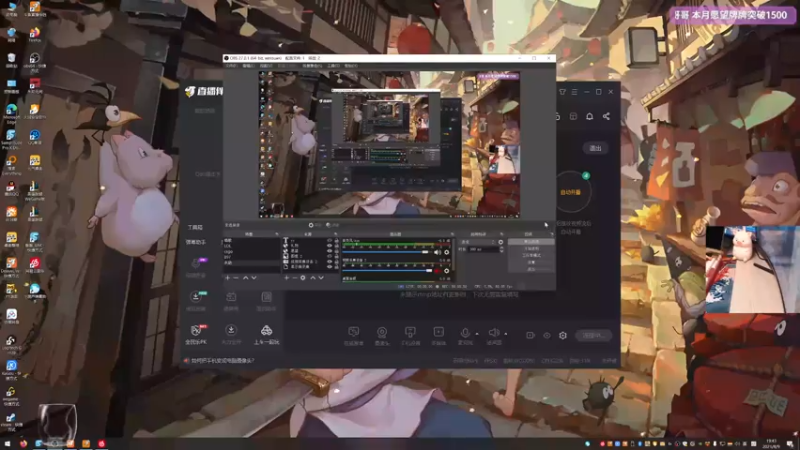Toggle visibility eye of text source row
The width and height of the screenshot is (800, 450).
(329, 240)
